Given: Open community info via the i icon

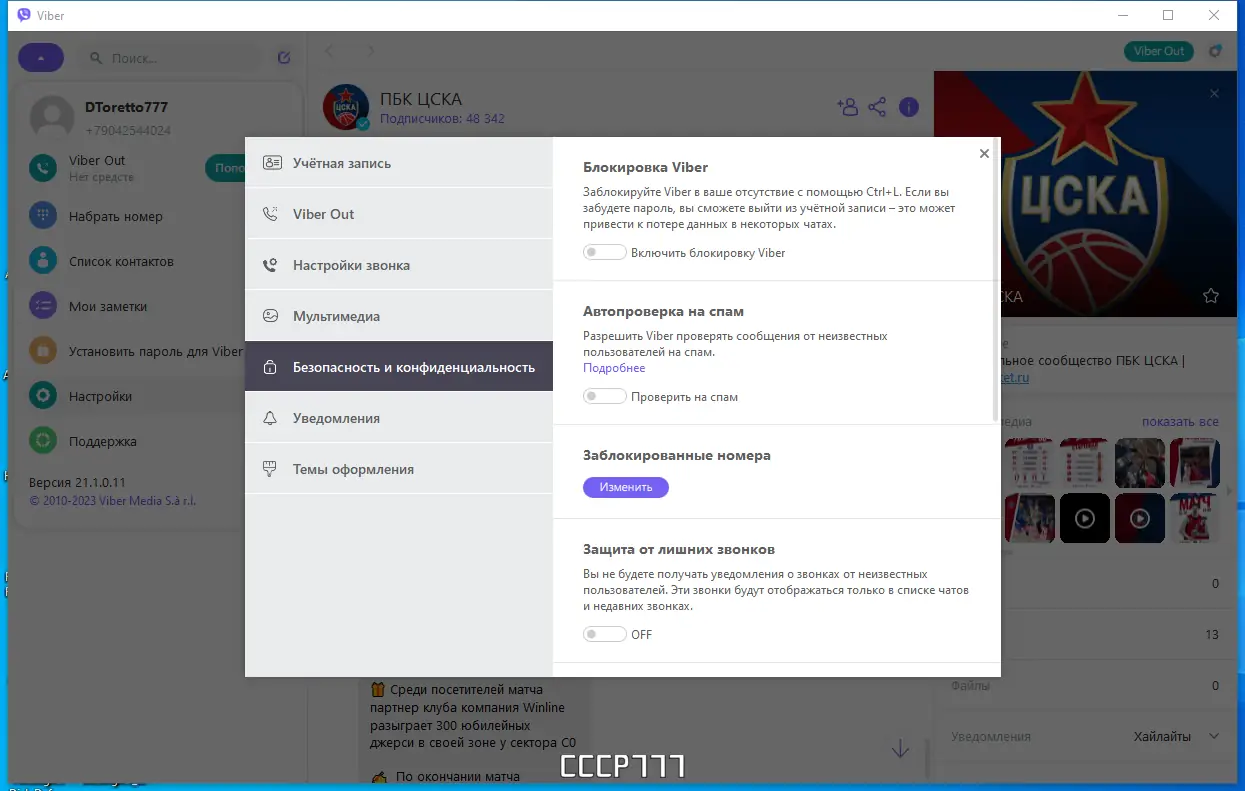Looking at the screenshot, I should pyautogui.click(x=909, y=107).
